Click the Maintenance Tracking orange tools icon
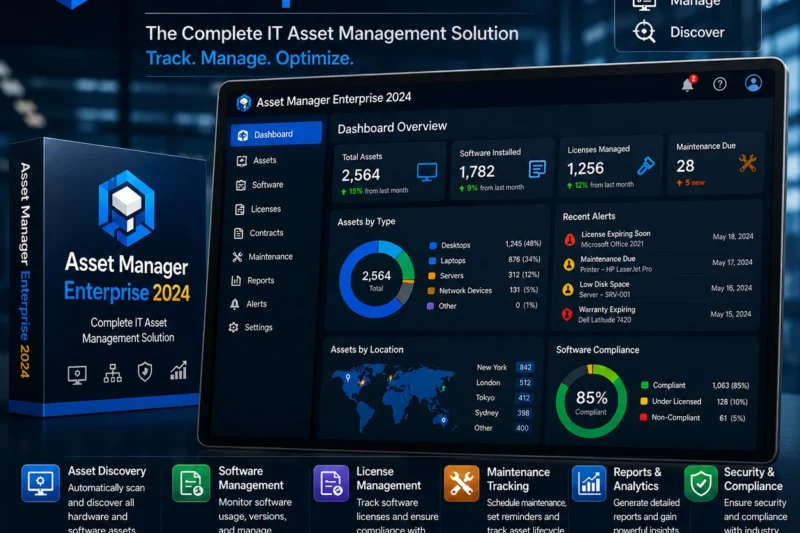This screenshot has width=800, height=533. pyautogui.click(x=461, y=483)
